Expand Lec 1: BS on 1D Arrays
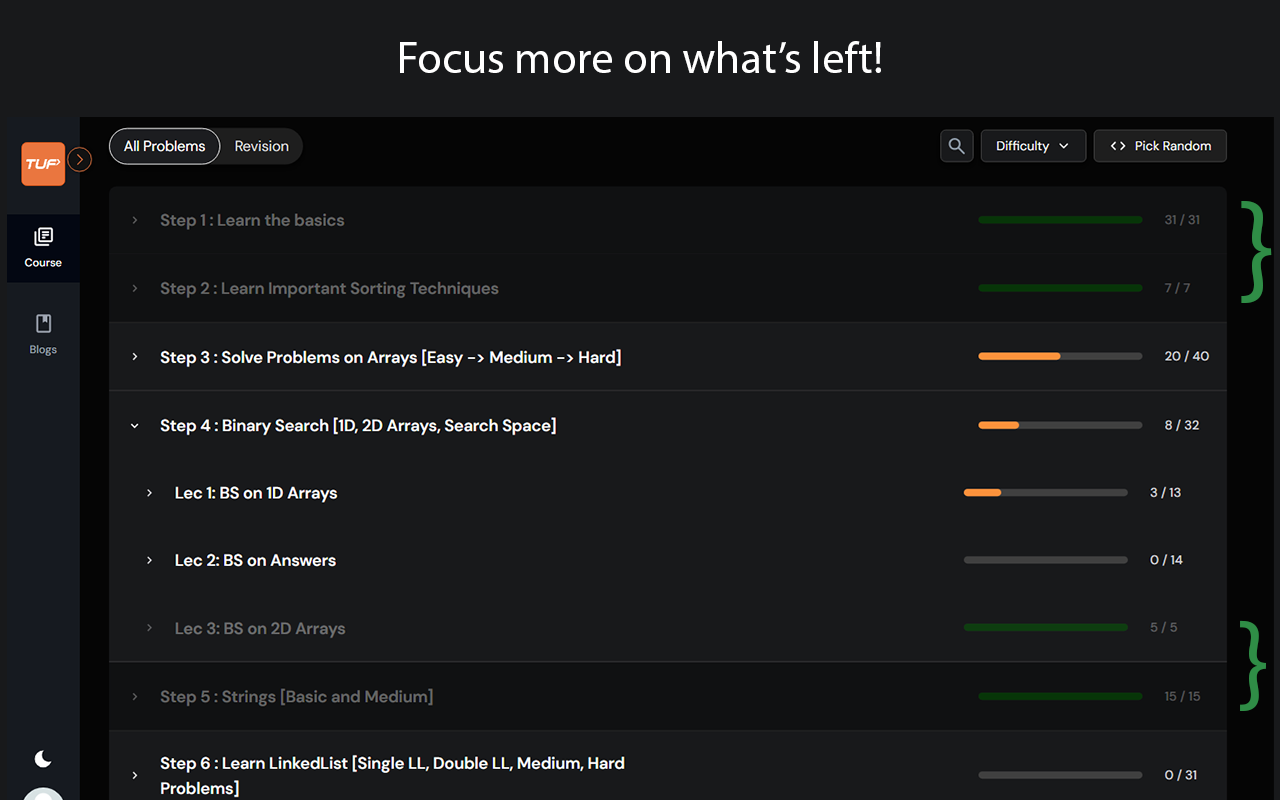 149,493
